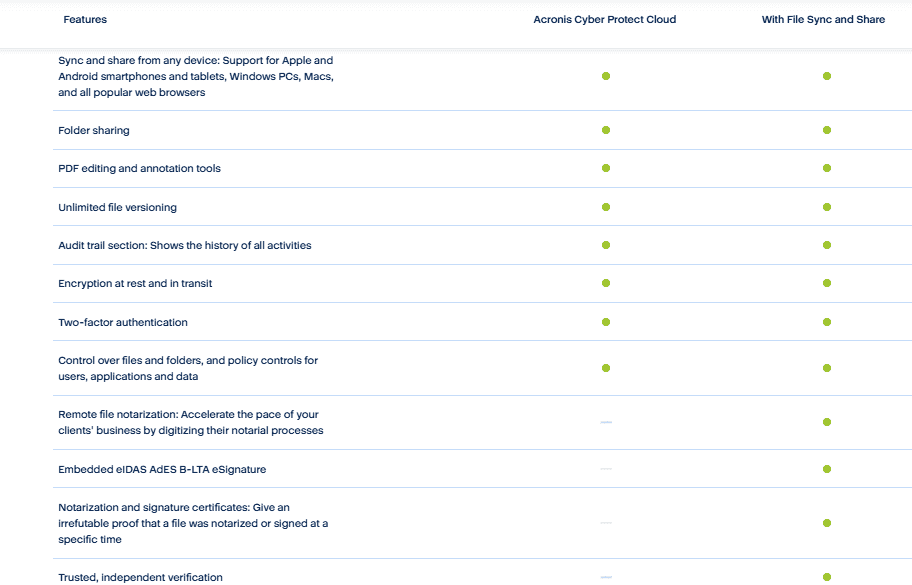This screenshot has height=585, width=912.
Task: Click the "With File Sync and Share" header
Action: point(824,19)
